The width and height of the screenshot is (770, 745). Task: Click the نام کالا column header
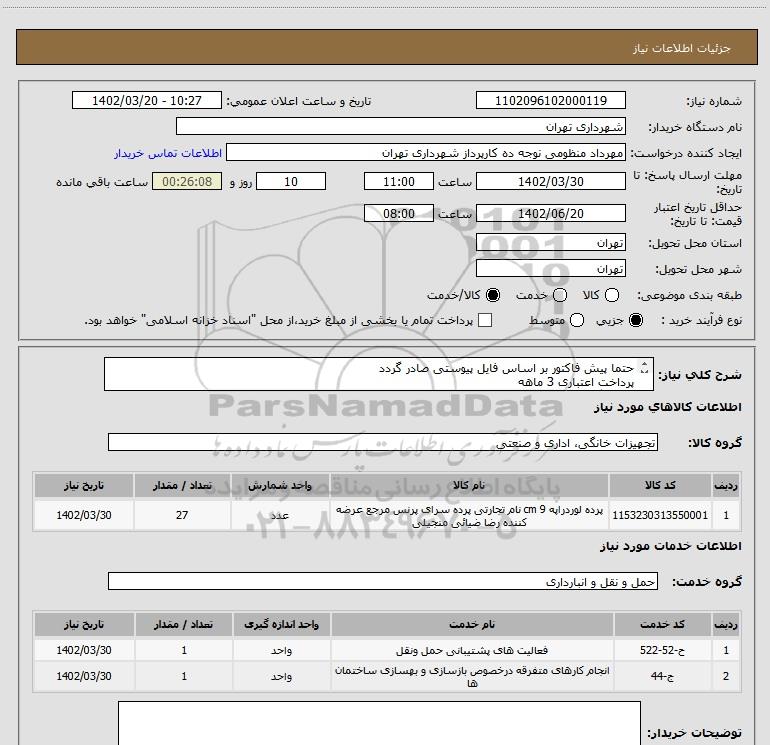click(x=469, y=485)
